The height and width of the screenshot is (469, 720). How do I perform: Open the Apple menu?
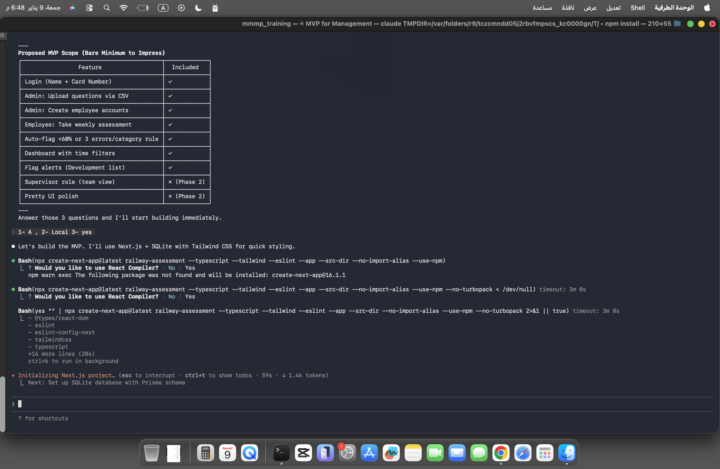pyautogui.click(x=708, y=7)
